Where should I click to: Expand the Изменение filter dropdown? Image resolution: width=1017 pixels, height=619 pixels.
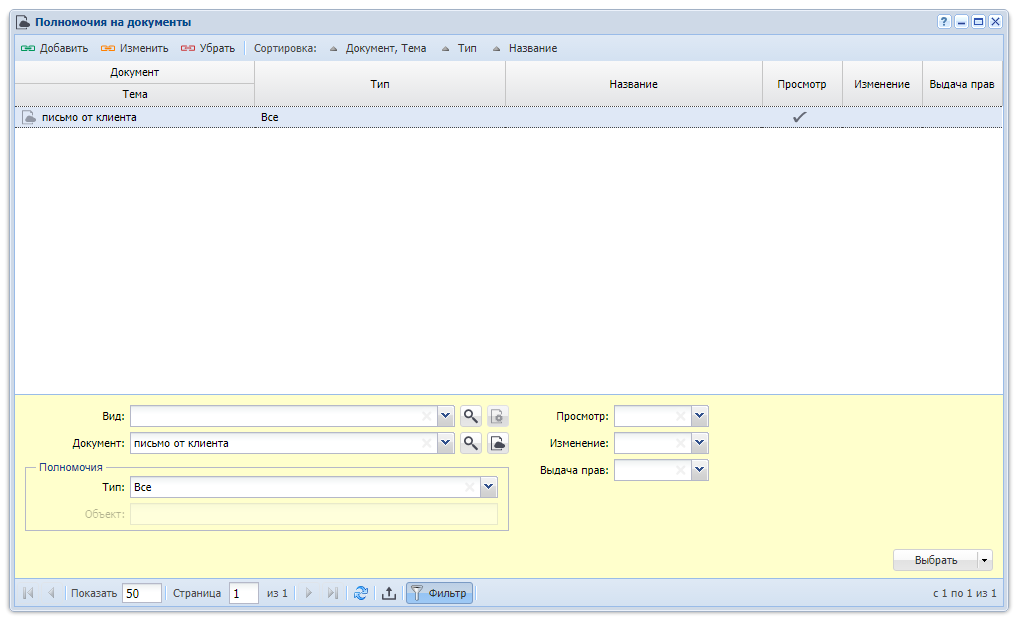click(699, 443)
